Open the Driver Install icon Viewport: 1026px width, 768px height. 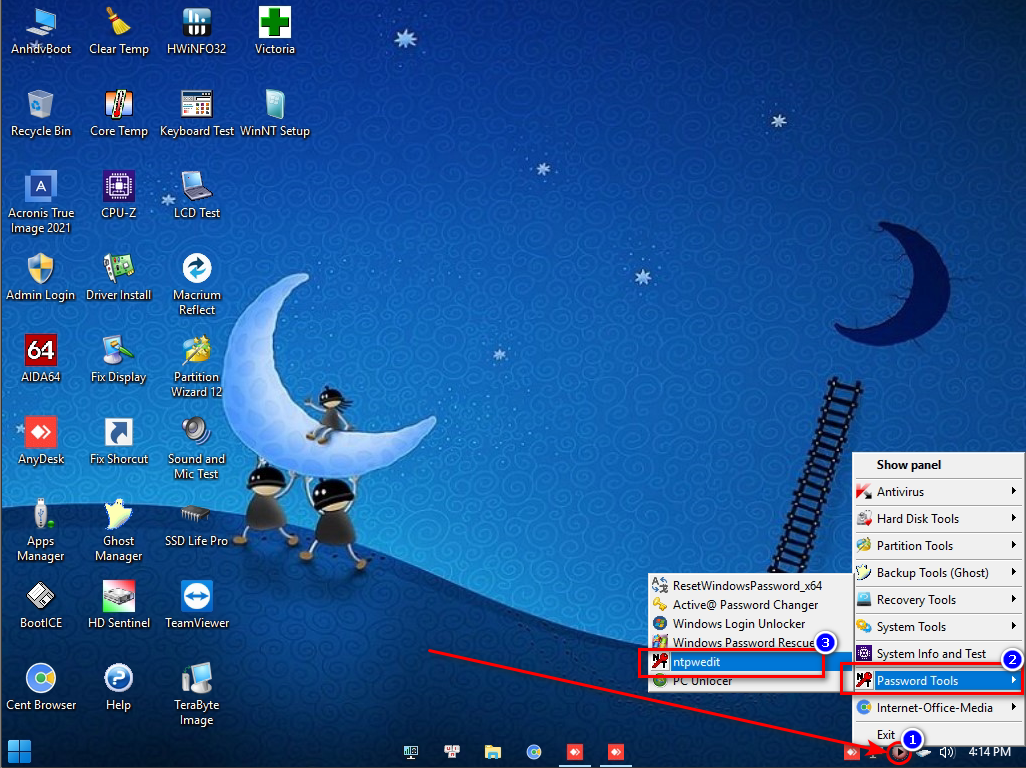click(118, 277)
